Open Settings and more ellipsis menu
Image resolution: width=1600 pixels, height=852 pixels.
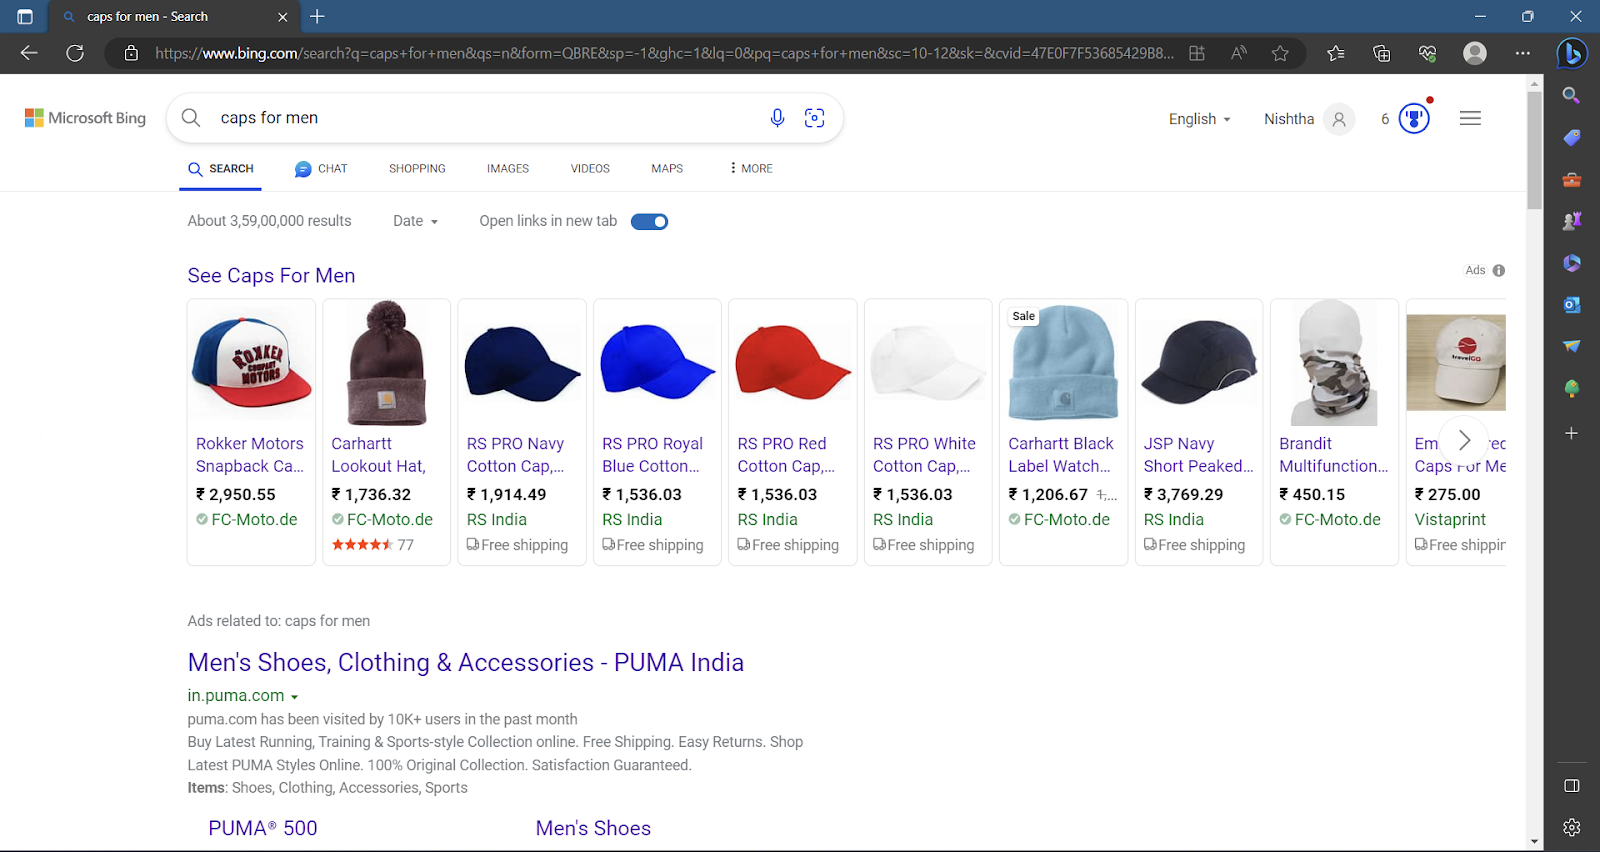1522,53
